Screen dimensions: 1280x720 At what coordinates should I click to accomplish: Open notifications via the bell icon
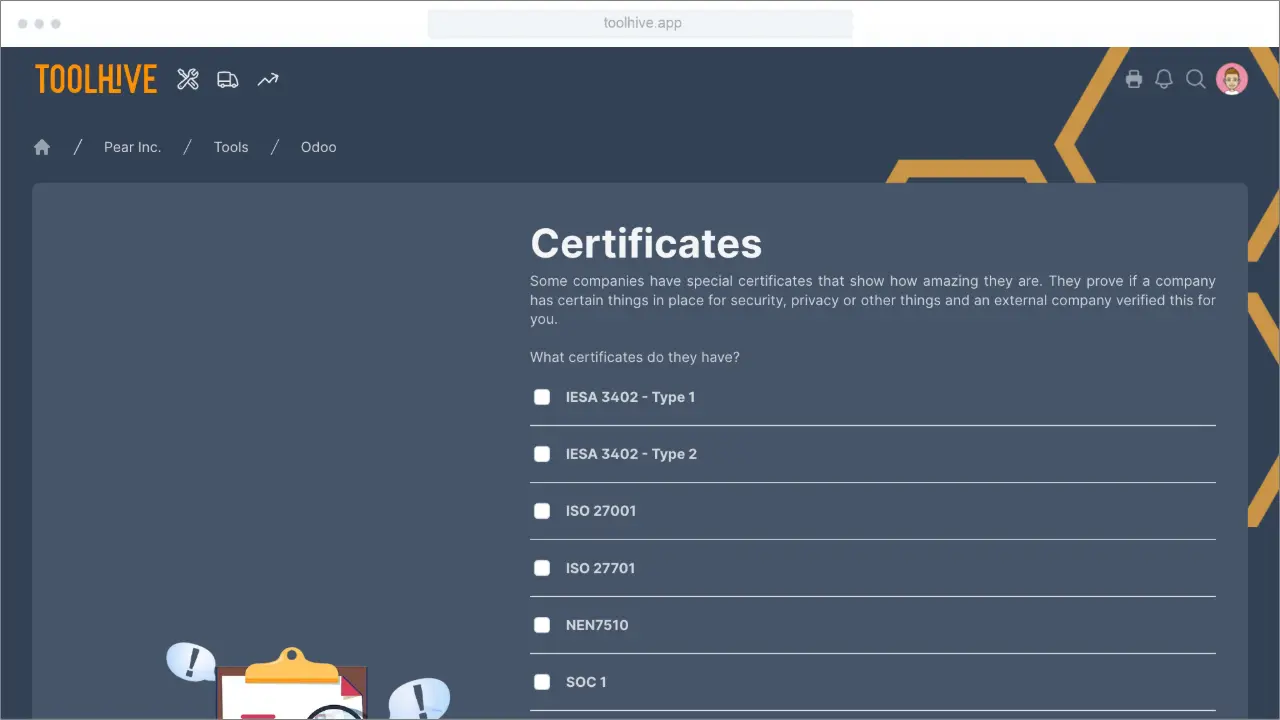coord(1164,79)
